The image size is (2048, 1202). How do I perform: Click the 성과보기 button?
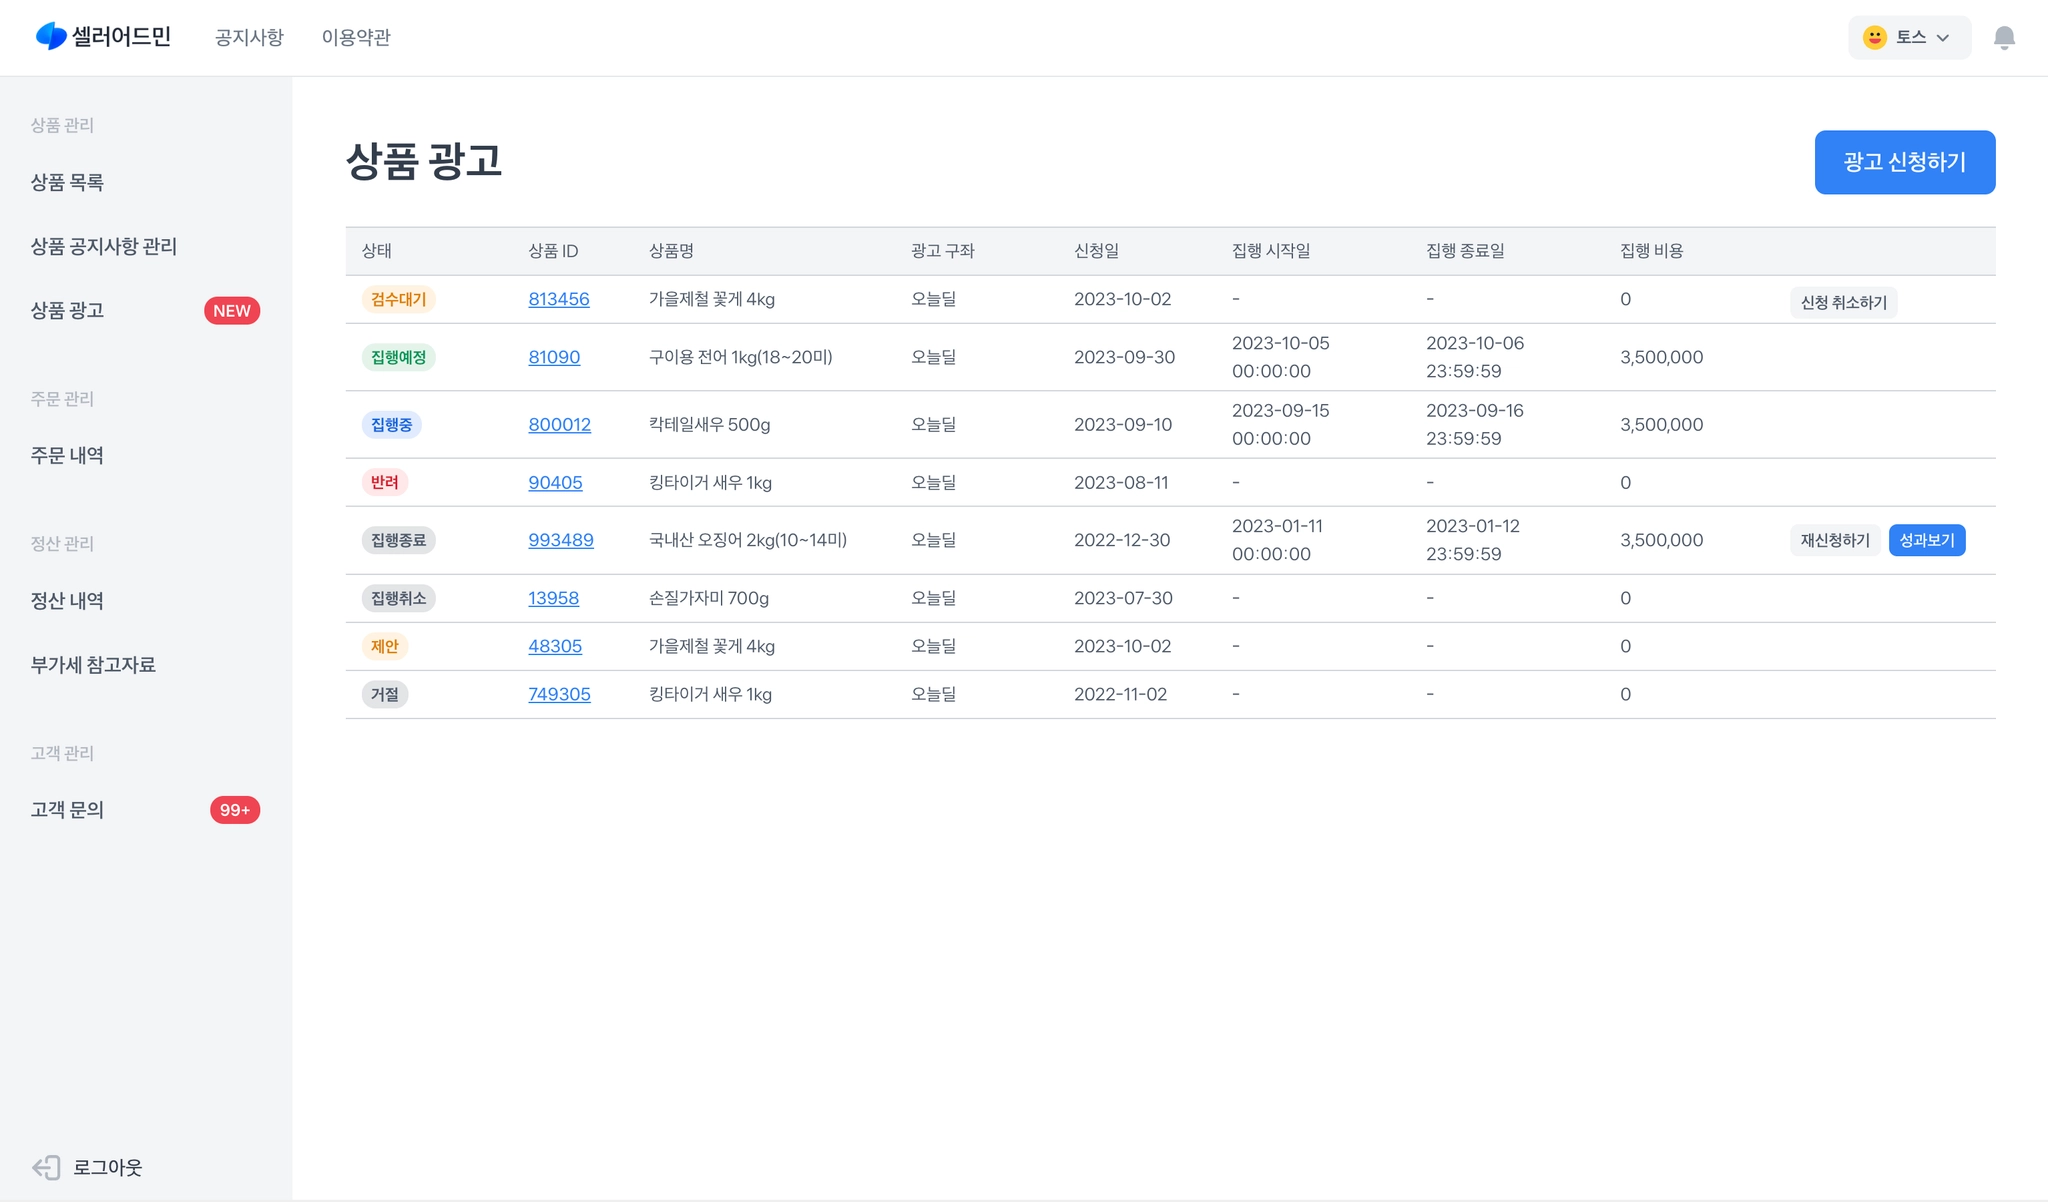coord(1926,540)
